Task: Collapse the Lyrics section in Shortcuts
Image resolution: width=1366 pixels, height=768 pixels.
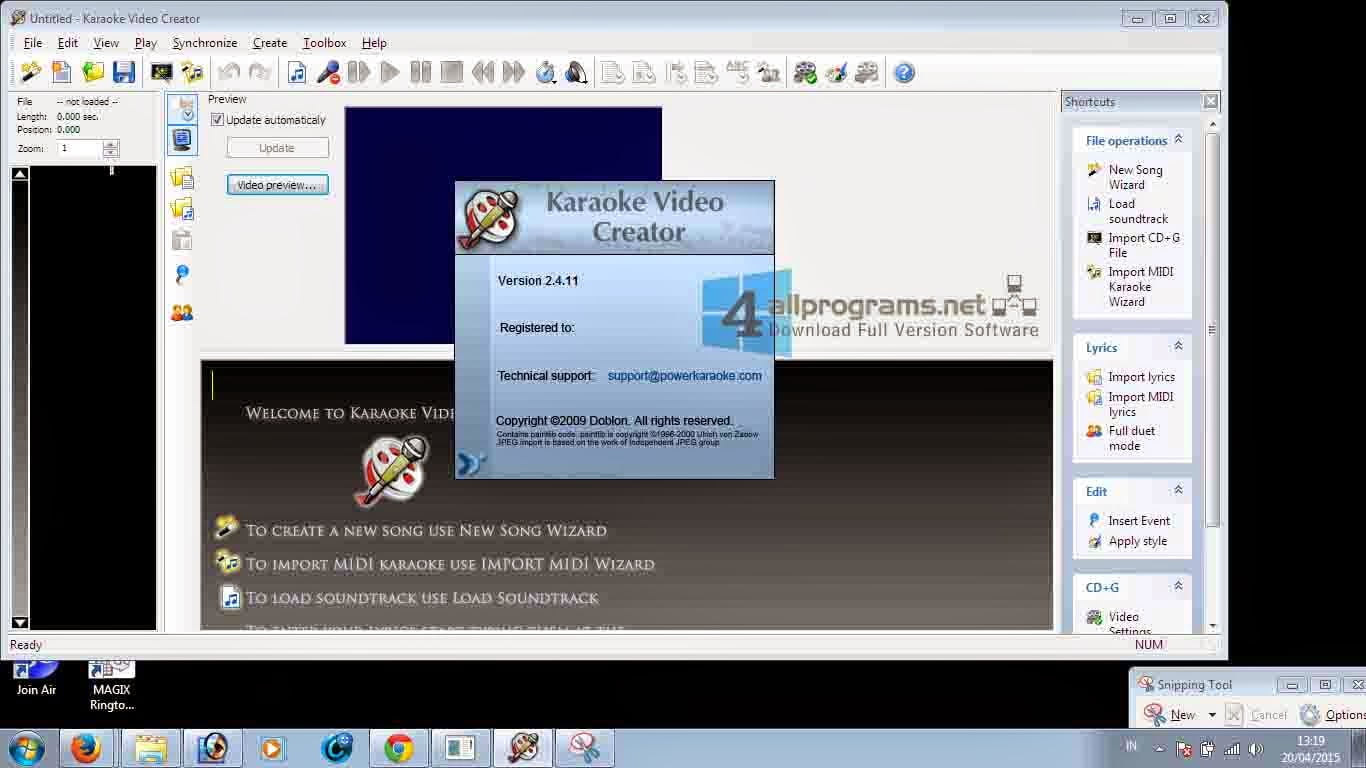Action: 1178,346
